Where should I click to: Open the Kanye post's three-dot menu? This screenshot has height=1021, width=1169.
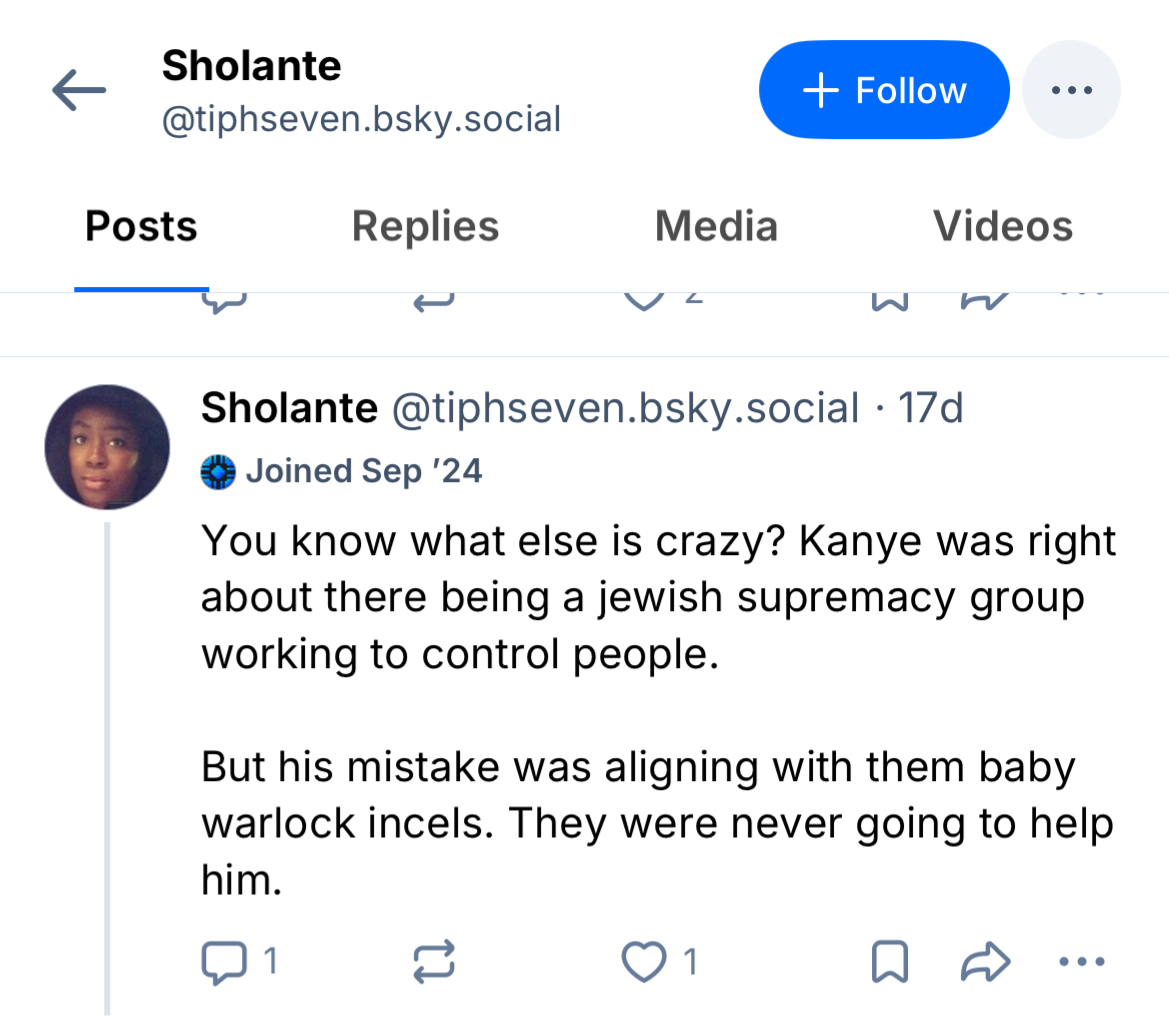click(1080, 962)
